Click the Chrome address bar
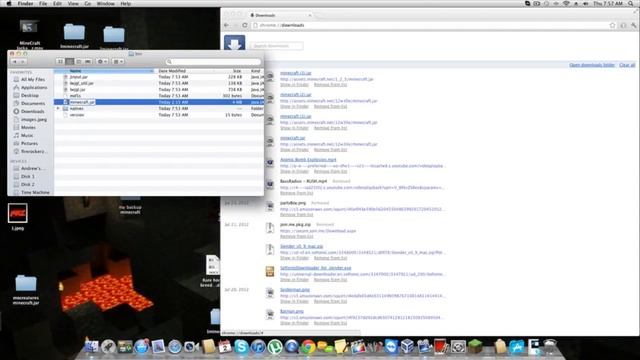 coord(433,25)
